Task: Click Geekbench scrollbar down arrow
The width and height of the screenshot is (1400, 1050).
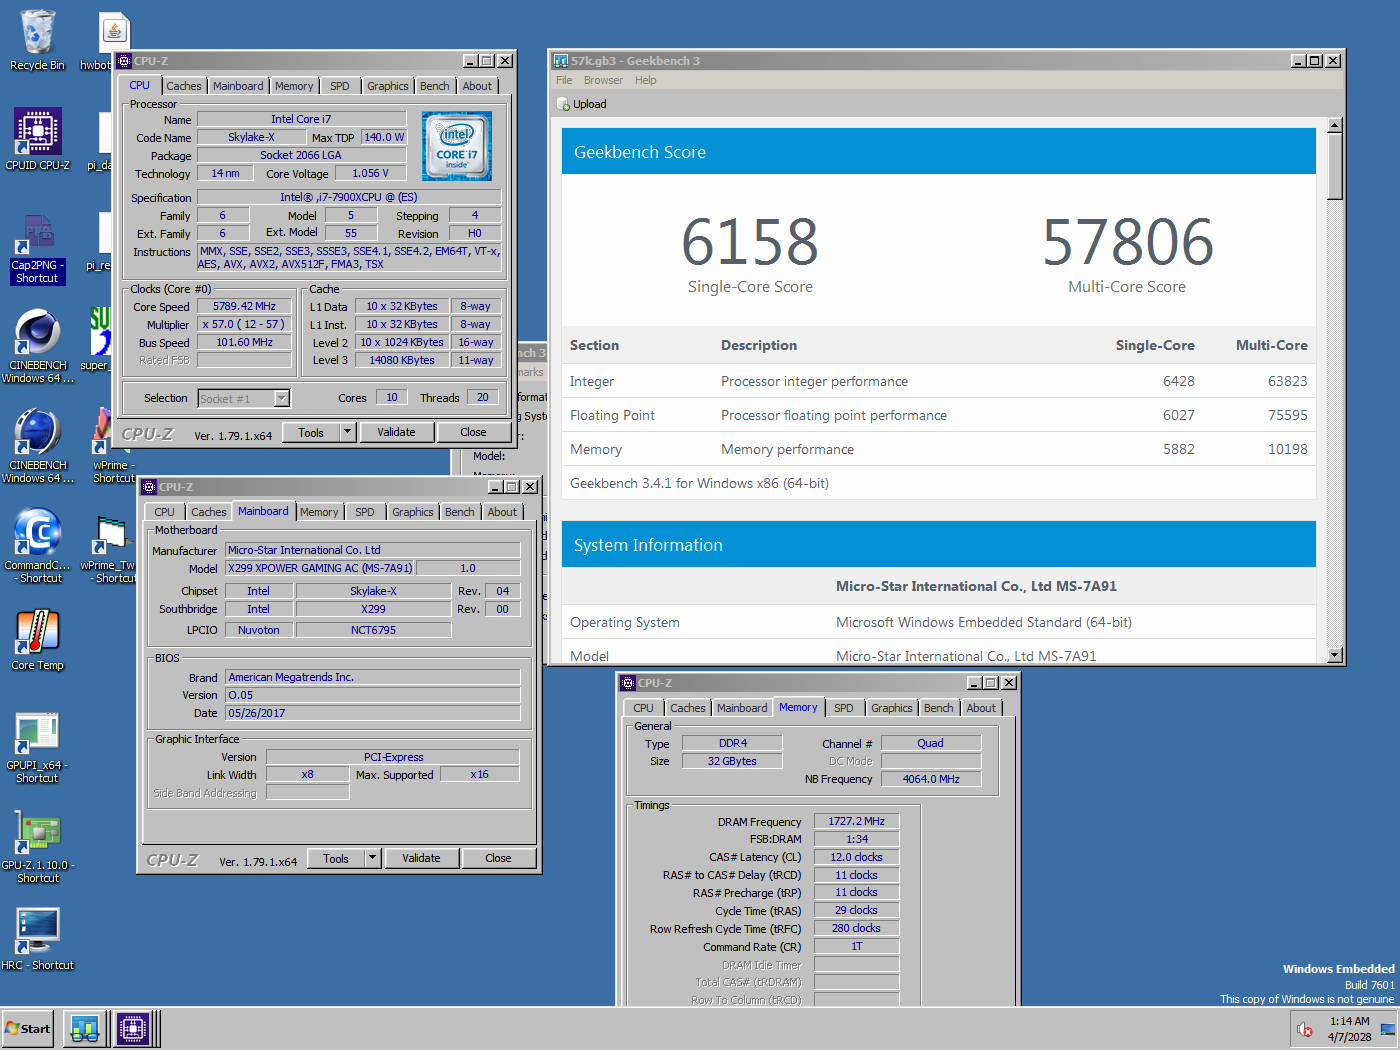Action: pos(1334,655)
